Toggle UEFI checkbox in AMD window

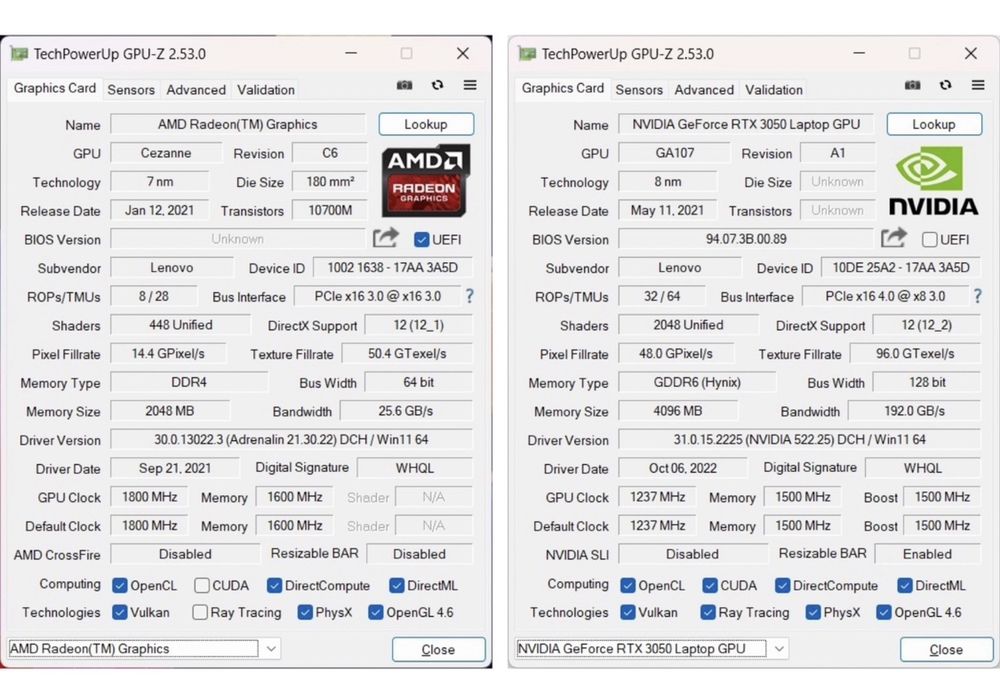pos(421,240)
